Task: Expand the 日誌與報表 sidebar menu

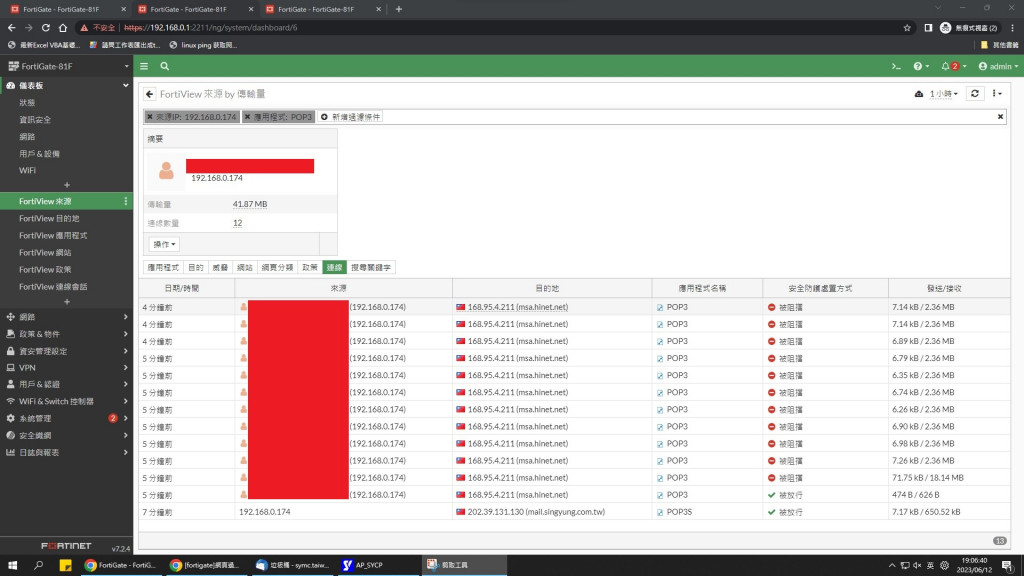Action: (67, 452)
